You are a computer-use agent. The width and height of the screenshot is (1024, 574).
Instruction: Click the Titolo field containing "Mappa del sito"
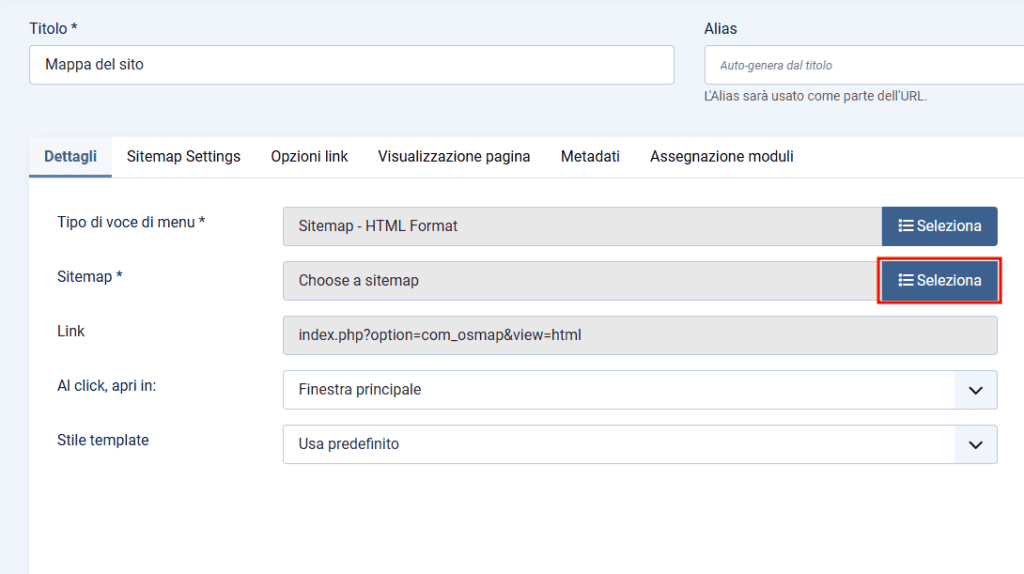(x=351, y=65)
